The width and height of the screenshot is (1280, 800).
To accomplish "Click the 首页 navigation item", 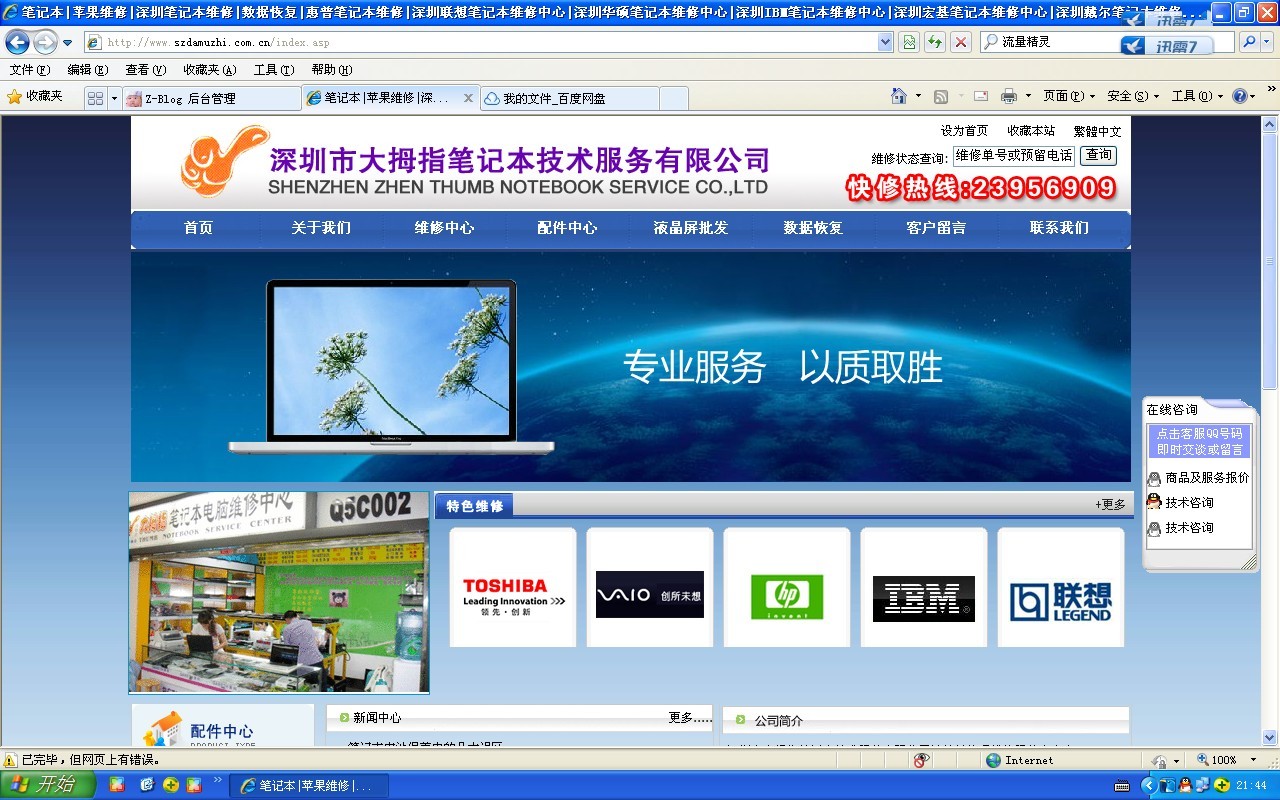I will coord(198,228).
